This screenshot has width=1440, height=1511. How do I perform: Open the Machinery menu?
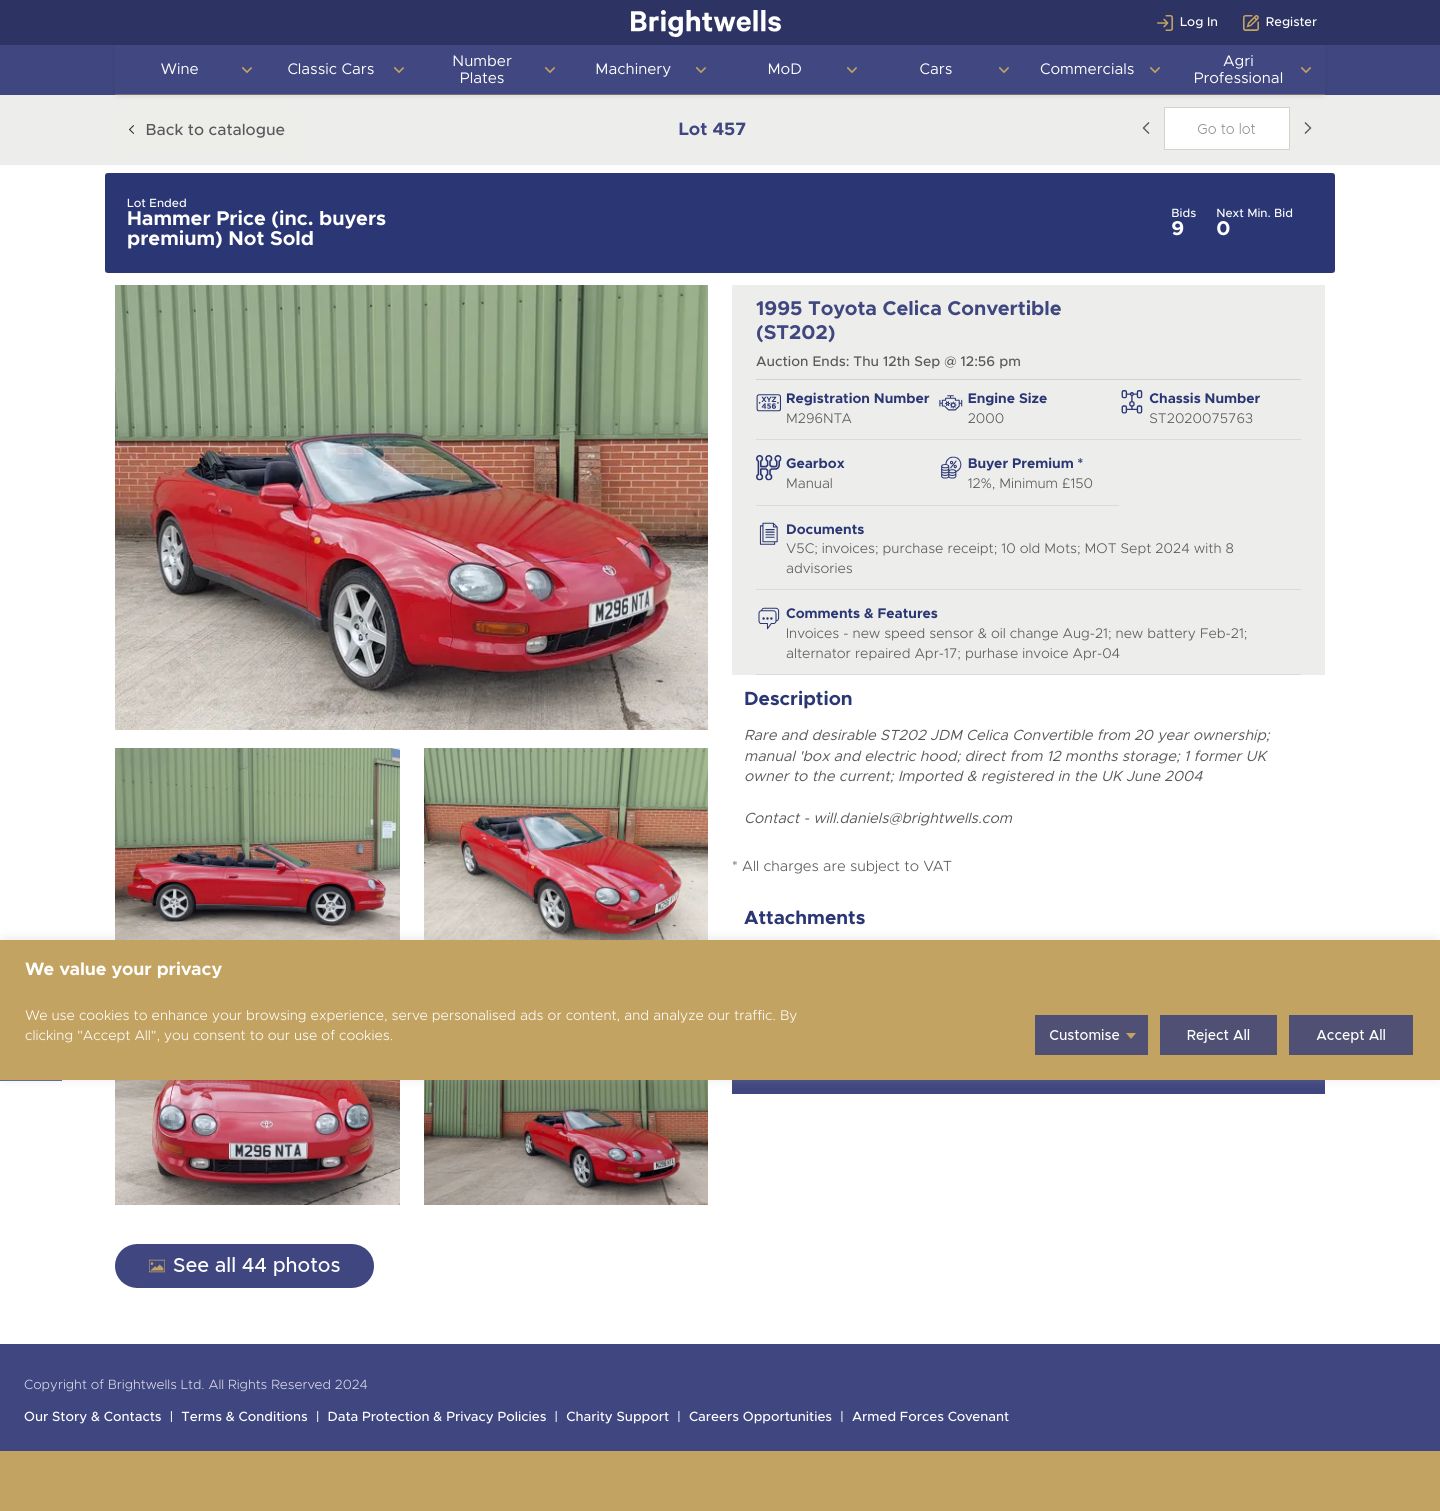point(633,69)
